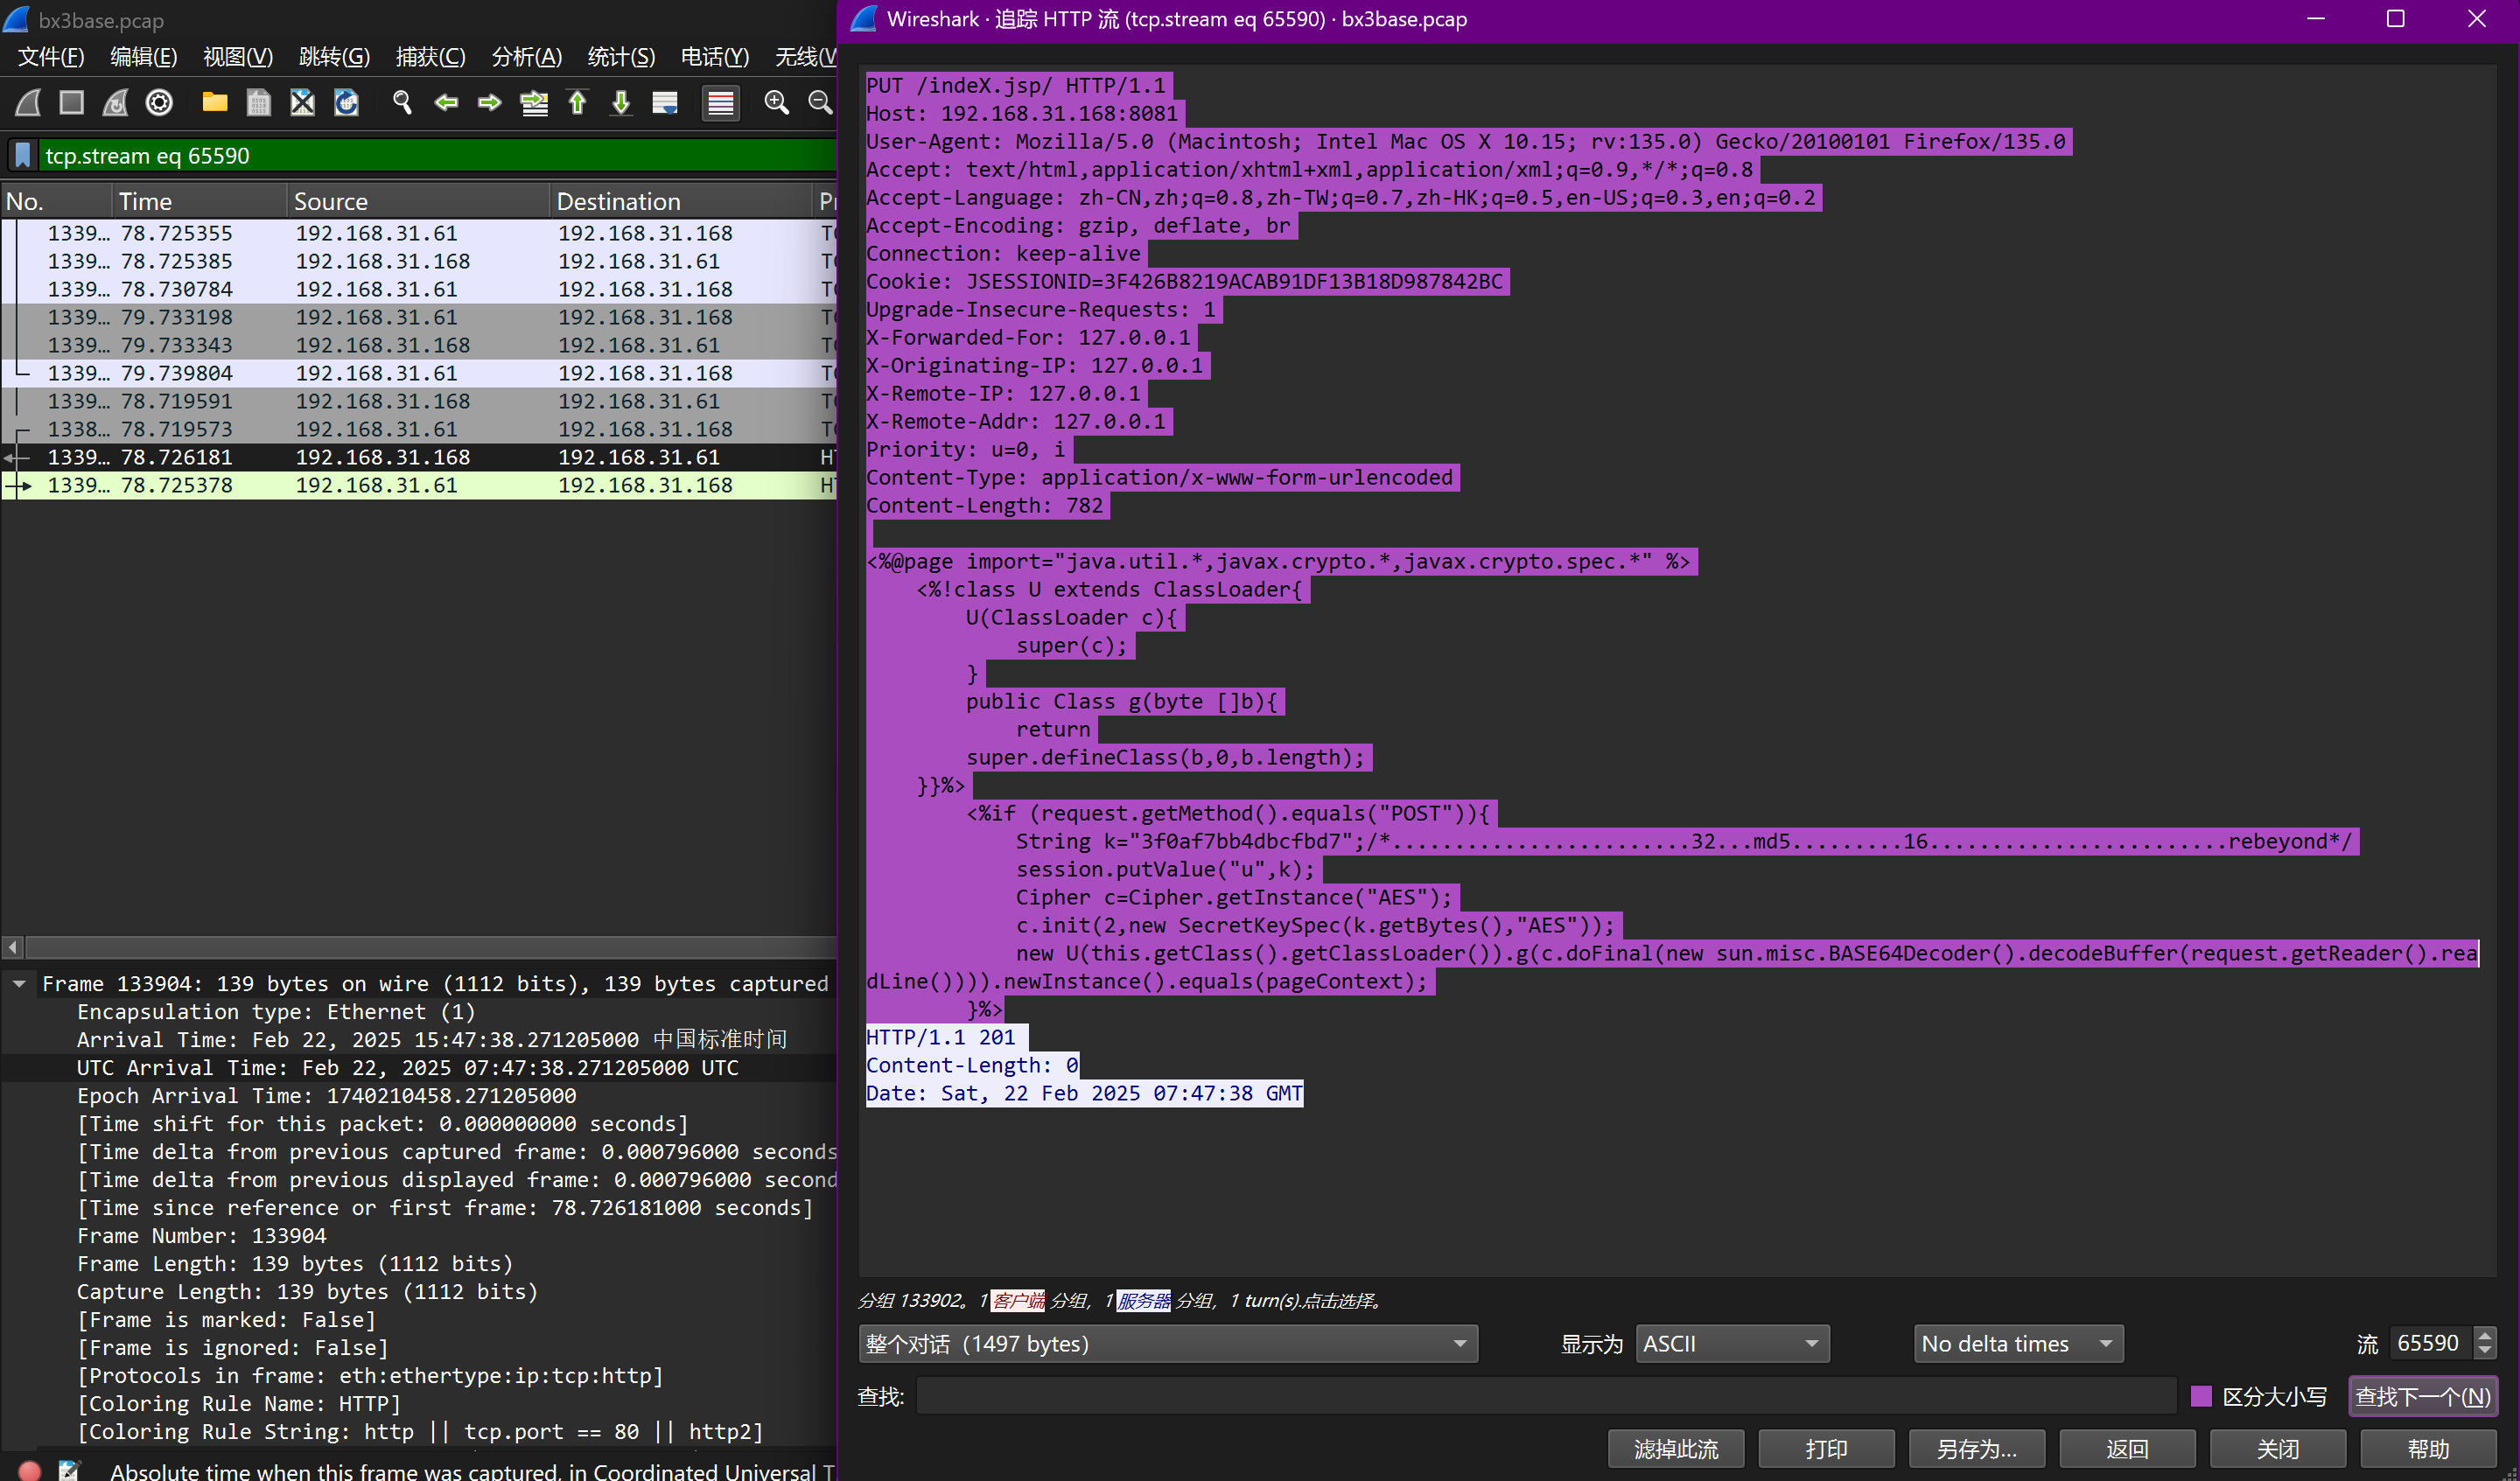Image resolution: width=2520 pixels, height=1481 pixels.
Task: Toggle the colorize packet list icon
Action: [720, 103]
